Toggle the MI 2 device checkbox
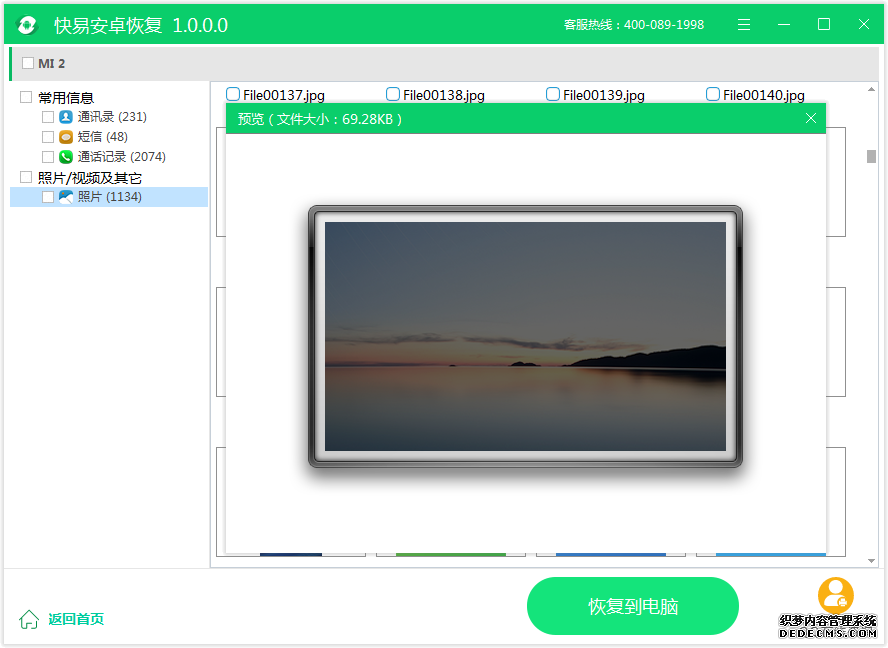The width and height of the screenshot is (888, 648). (x=28, y=63)
